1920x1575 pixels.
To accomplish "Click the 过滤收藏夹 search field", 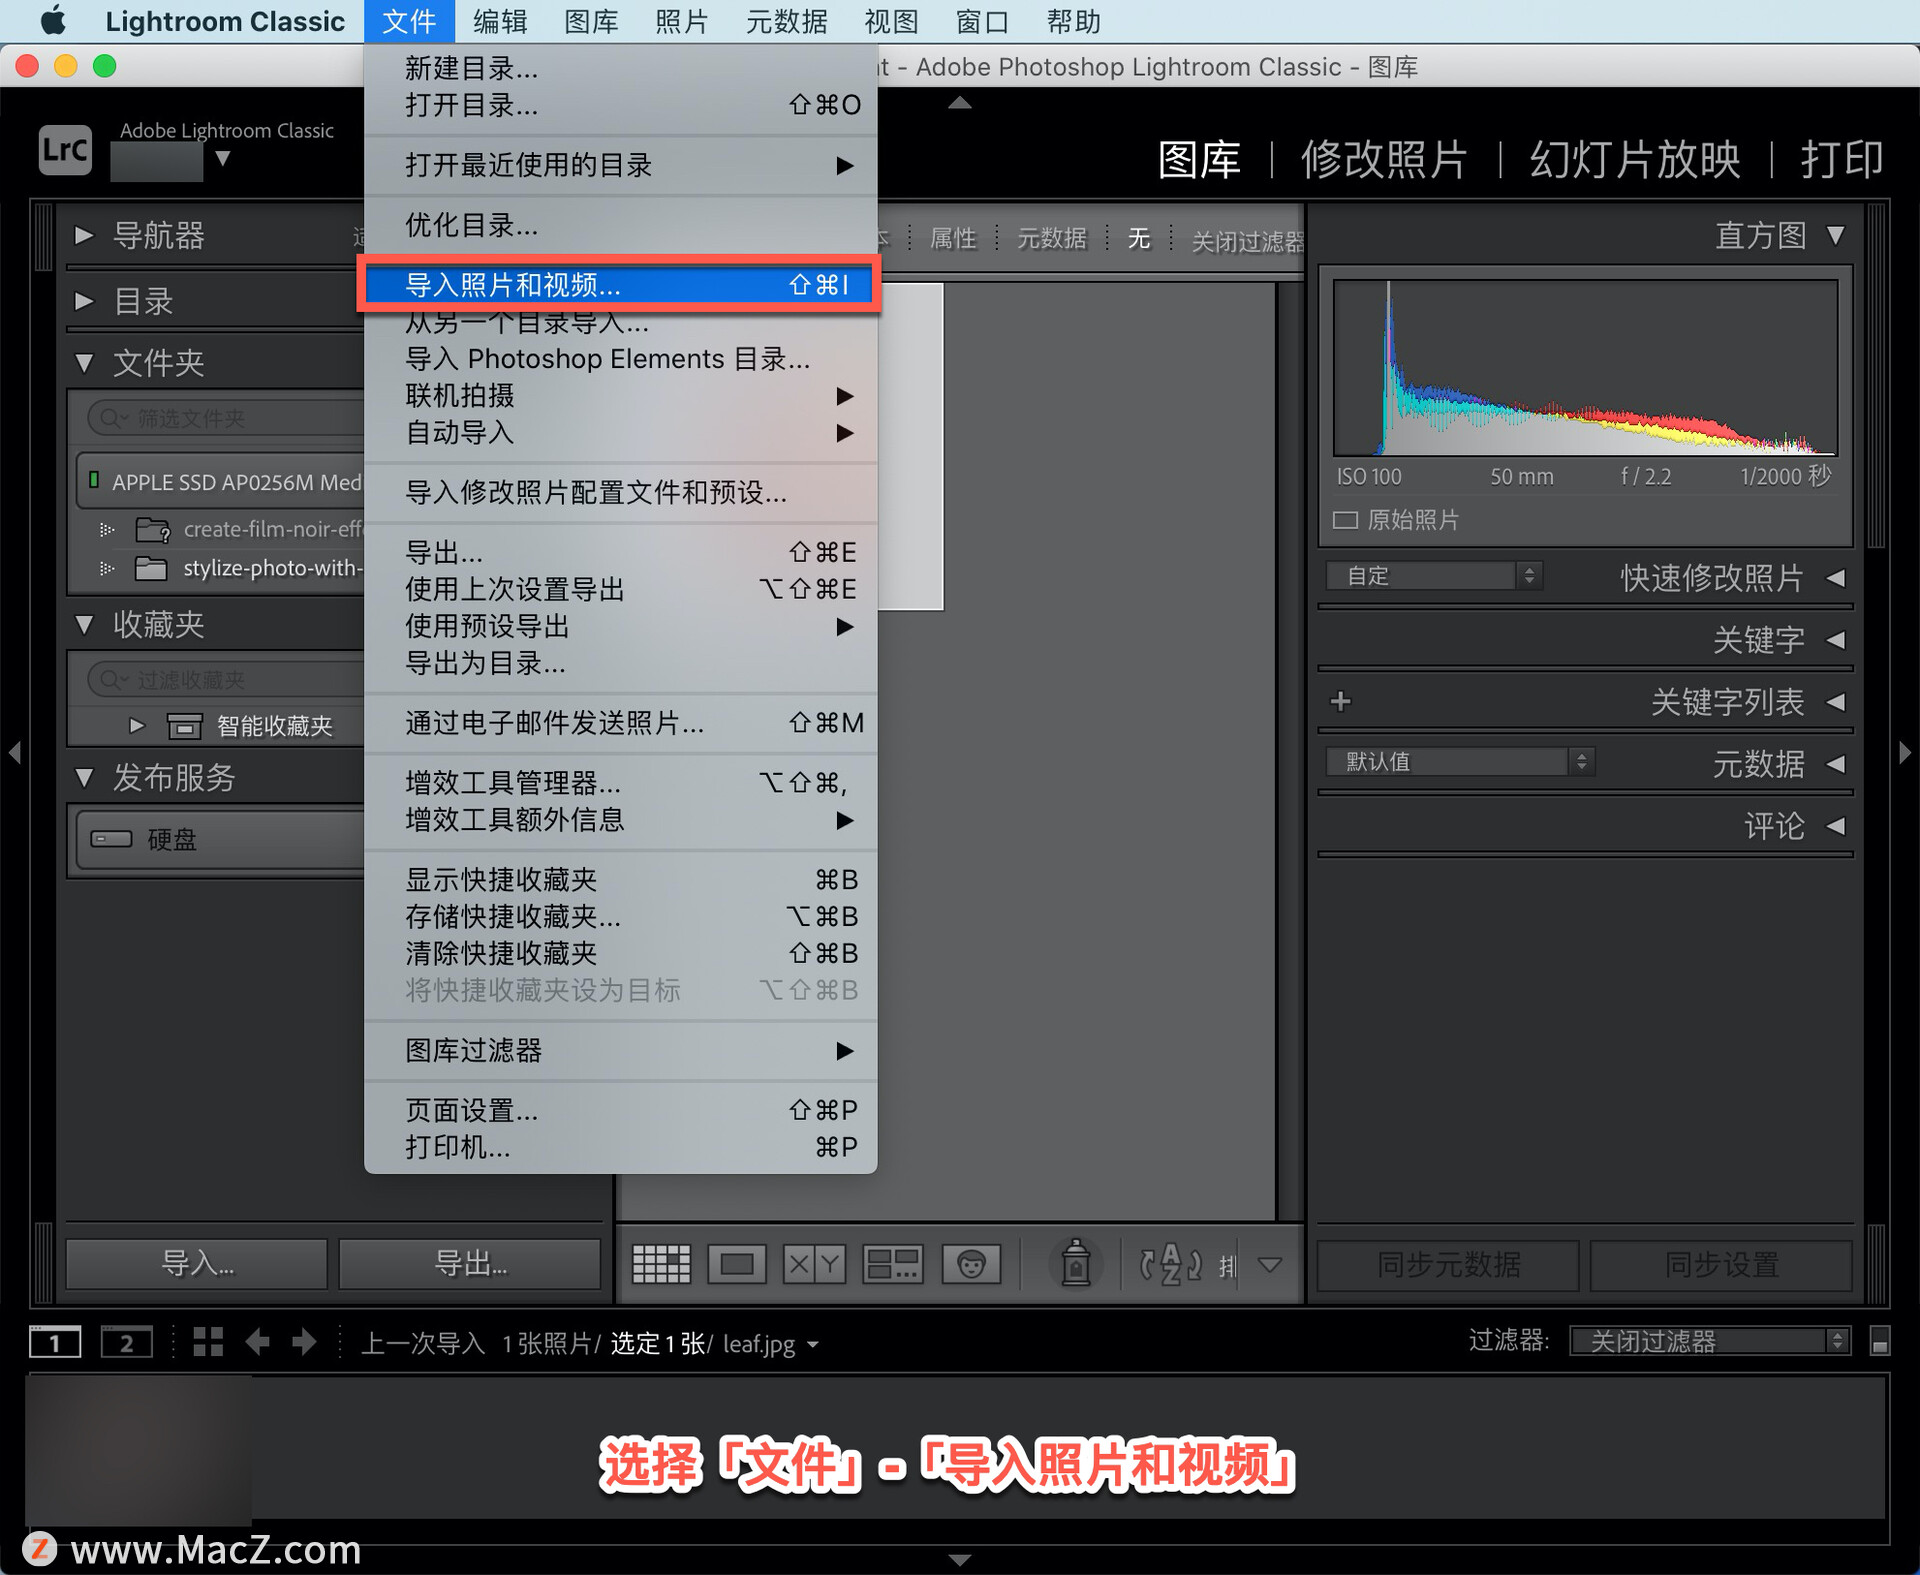I will click(x=226, y=680).
